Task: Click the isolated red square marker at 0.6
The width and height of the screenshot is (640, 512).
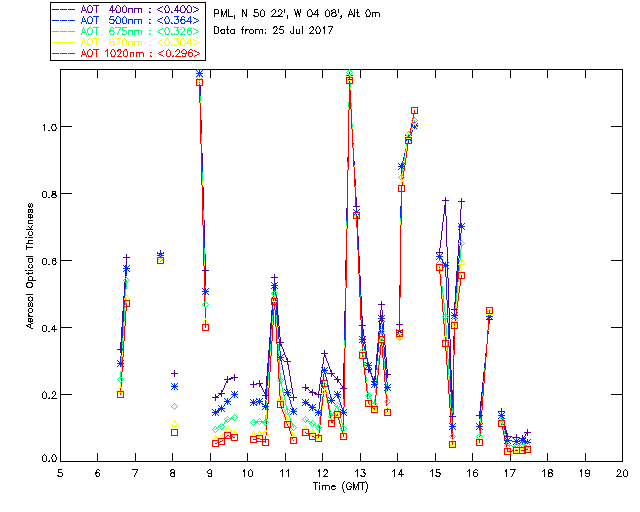Action: (160, 260)
